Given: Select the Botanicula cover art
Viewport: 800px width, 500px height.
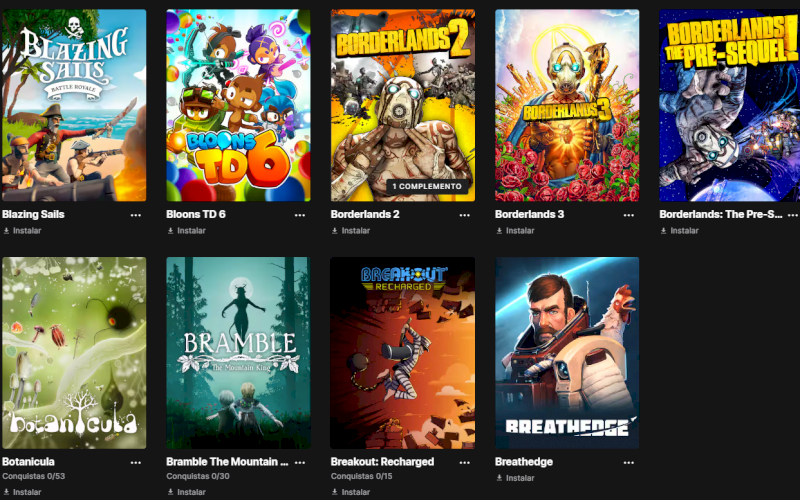Looking at the screenshot, I should pos(74,353).
